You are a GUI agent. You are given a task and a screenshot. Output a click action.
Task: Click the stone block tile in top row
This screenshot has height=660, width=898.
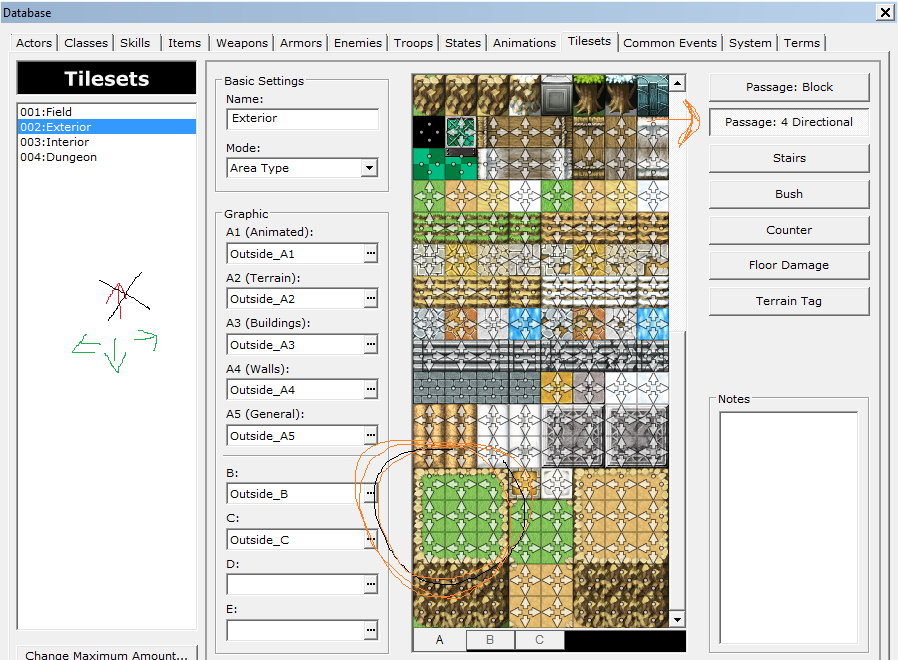click(x=557, y=95)
